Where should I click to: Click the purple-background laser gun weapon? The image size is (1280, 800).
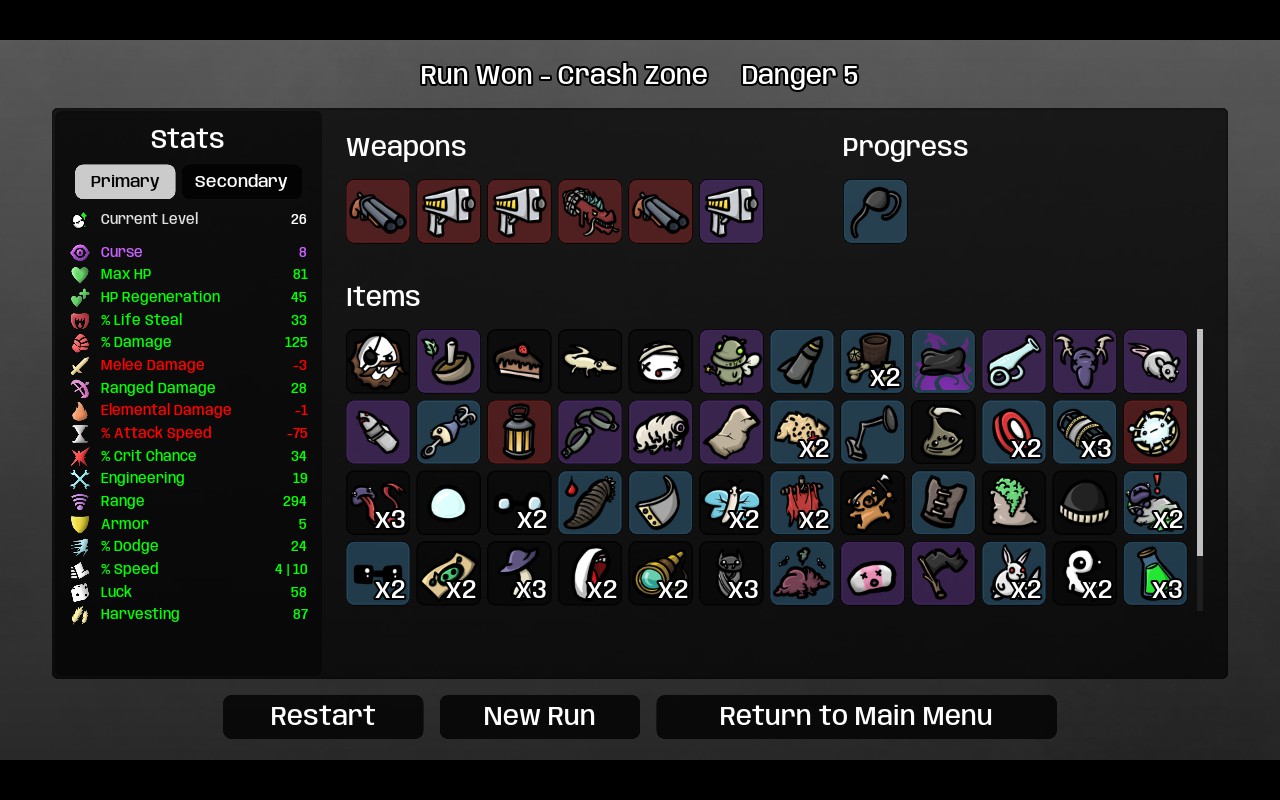click(x=731, y=211)
